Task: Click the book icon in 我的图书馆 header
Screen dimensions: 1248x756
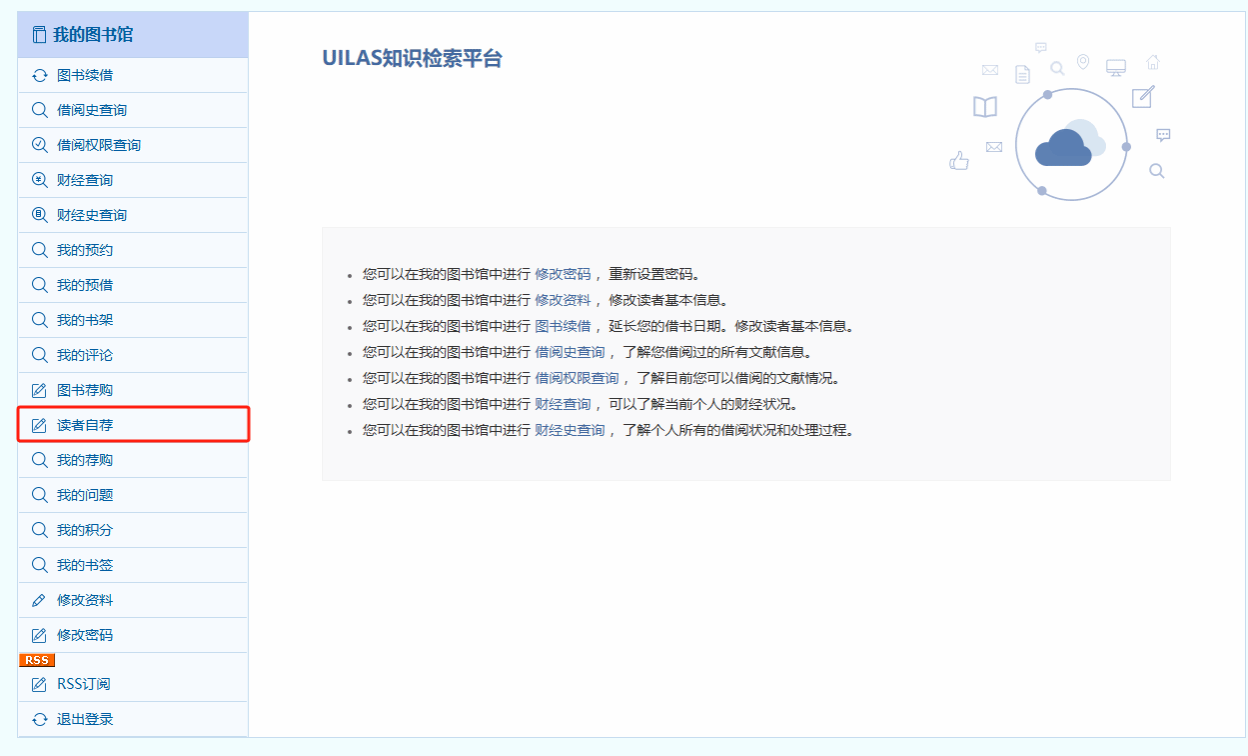Action: tap(39, 35)
